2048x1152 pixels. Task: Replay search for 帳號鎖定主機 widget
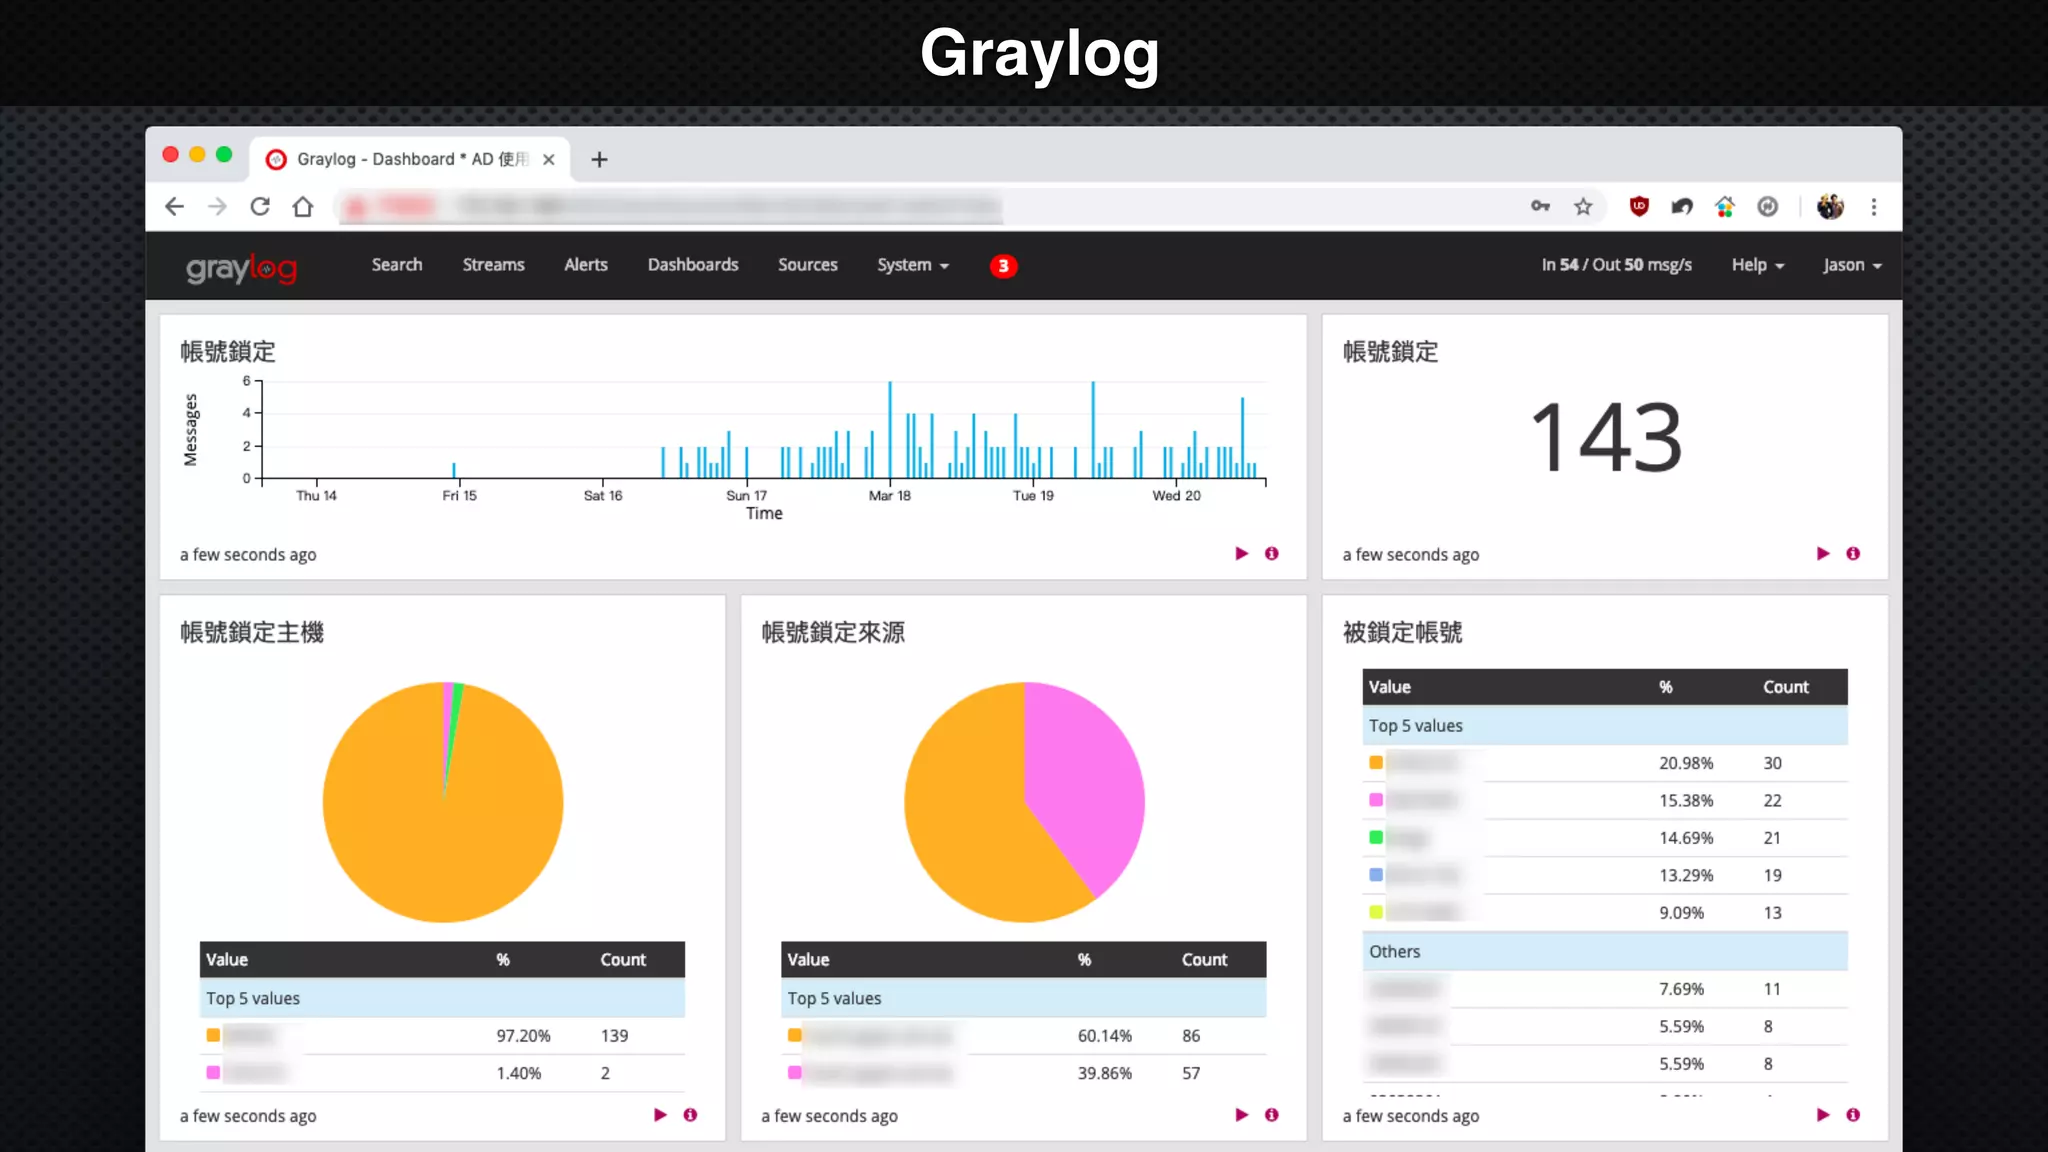[x=660, y=1114]
